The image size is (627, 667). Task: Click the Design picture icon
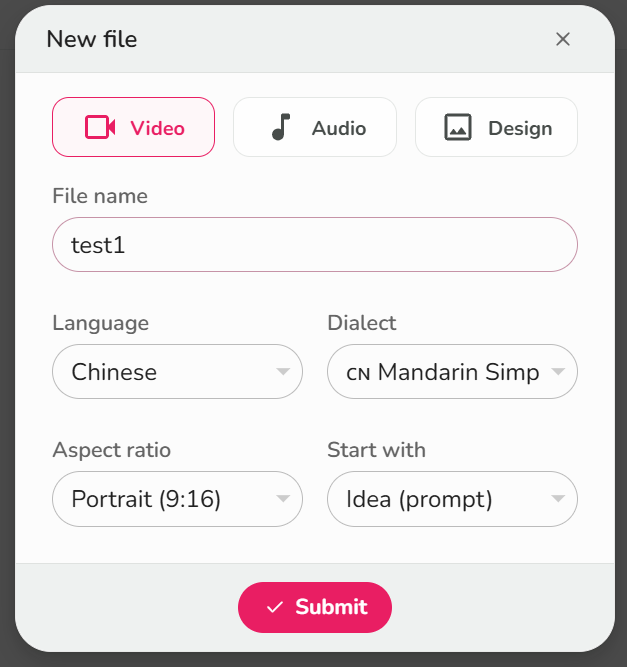coord(458,127)
